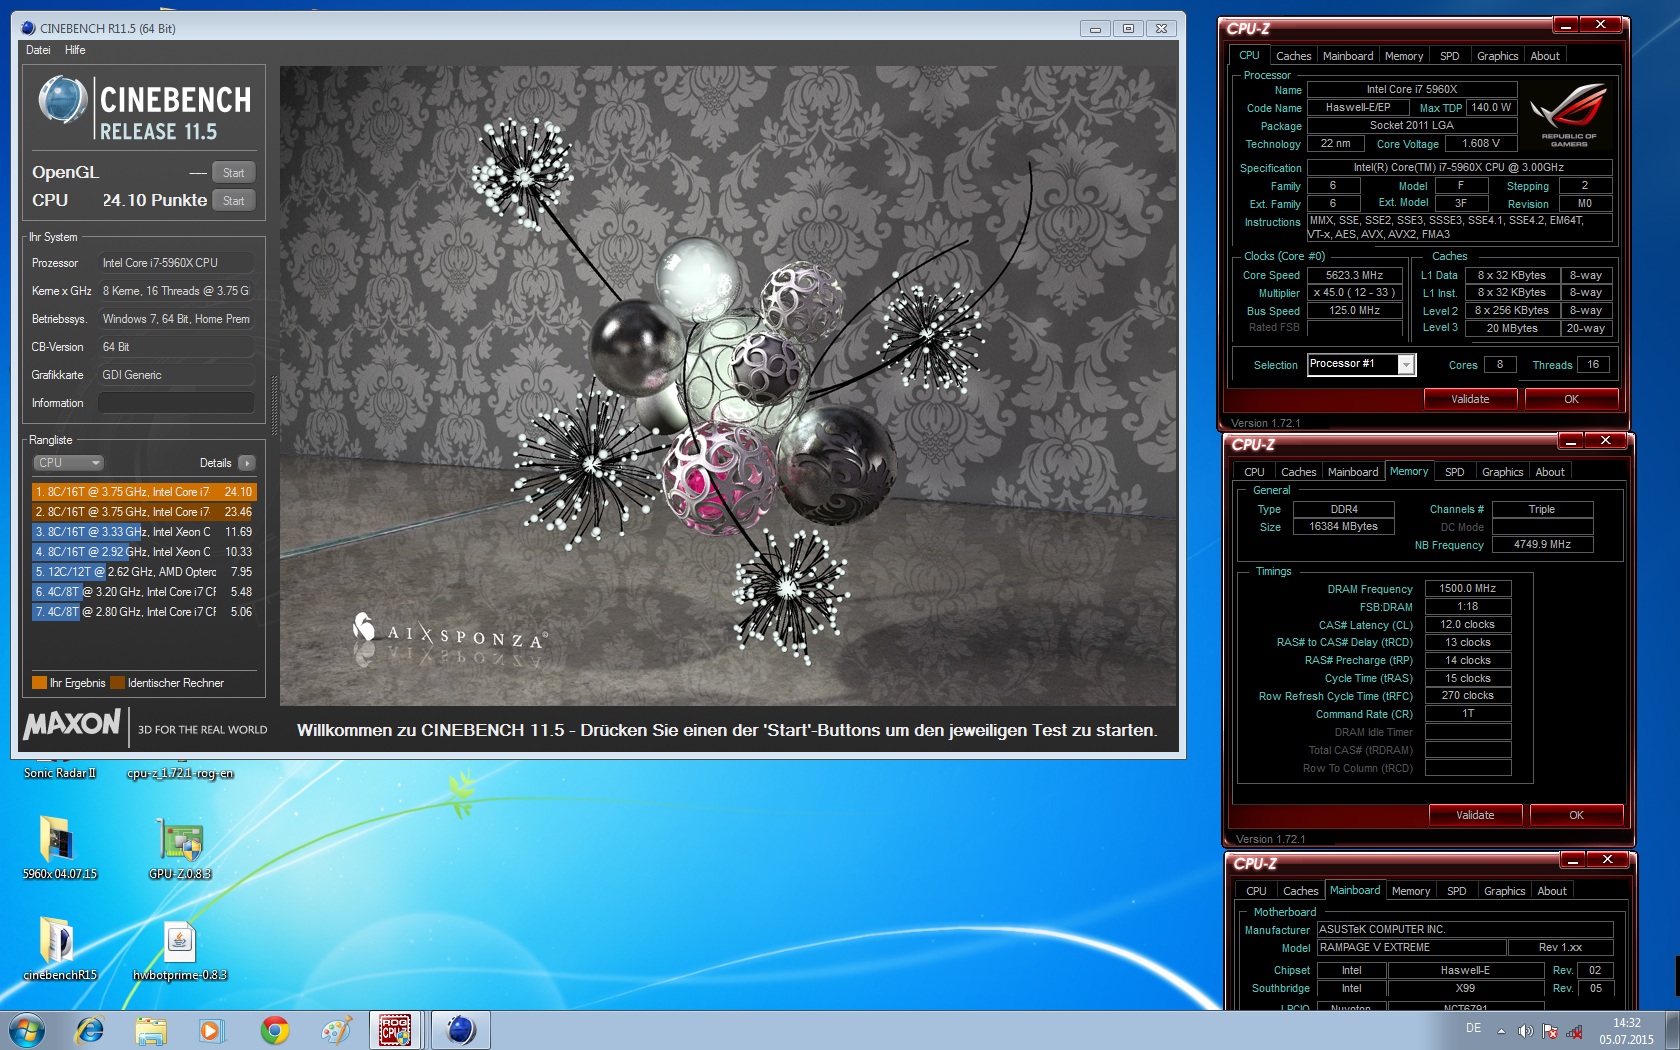Click the Ihr Ergebnis orange legend swatch
This screenshot has width=1680, height=1050.
(x=40, y=683)
